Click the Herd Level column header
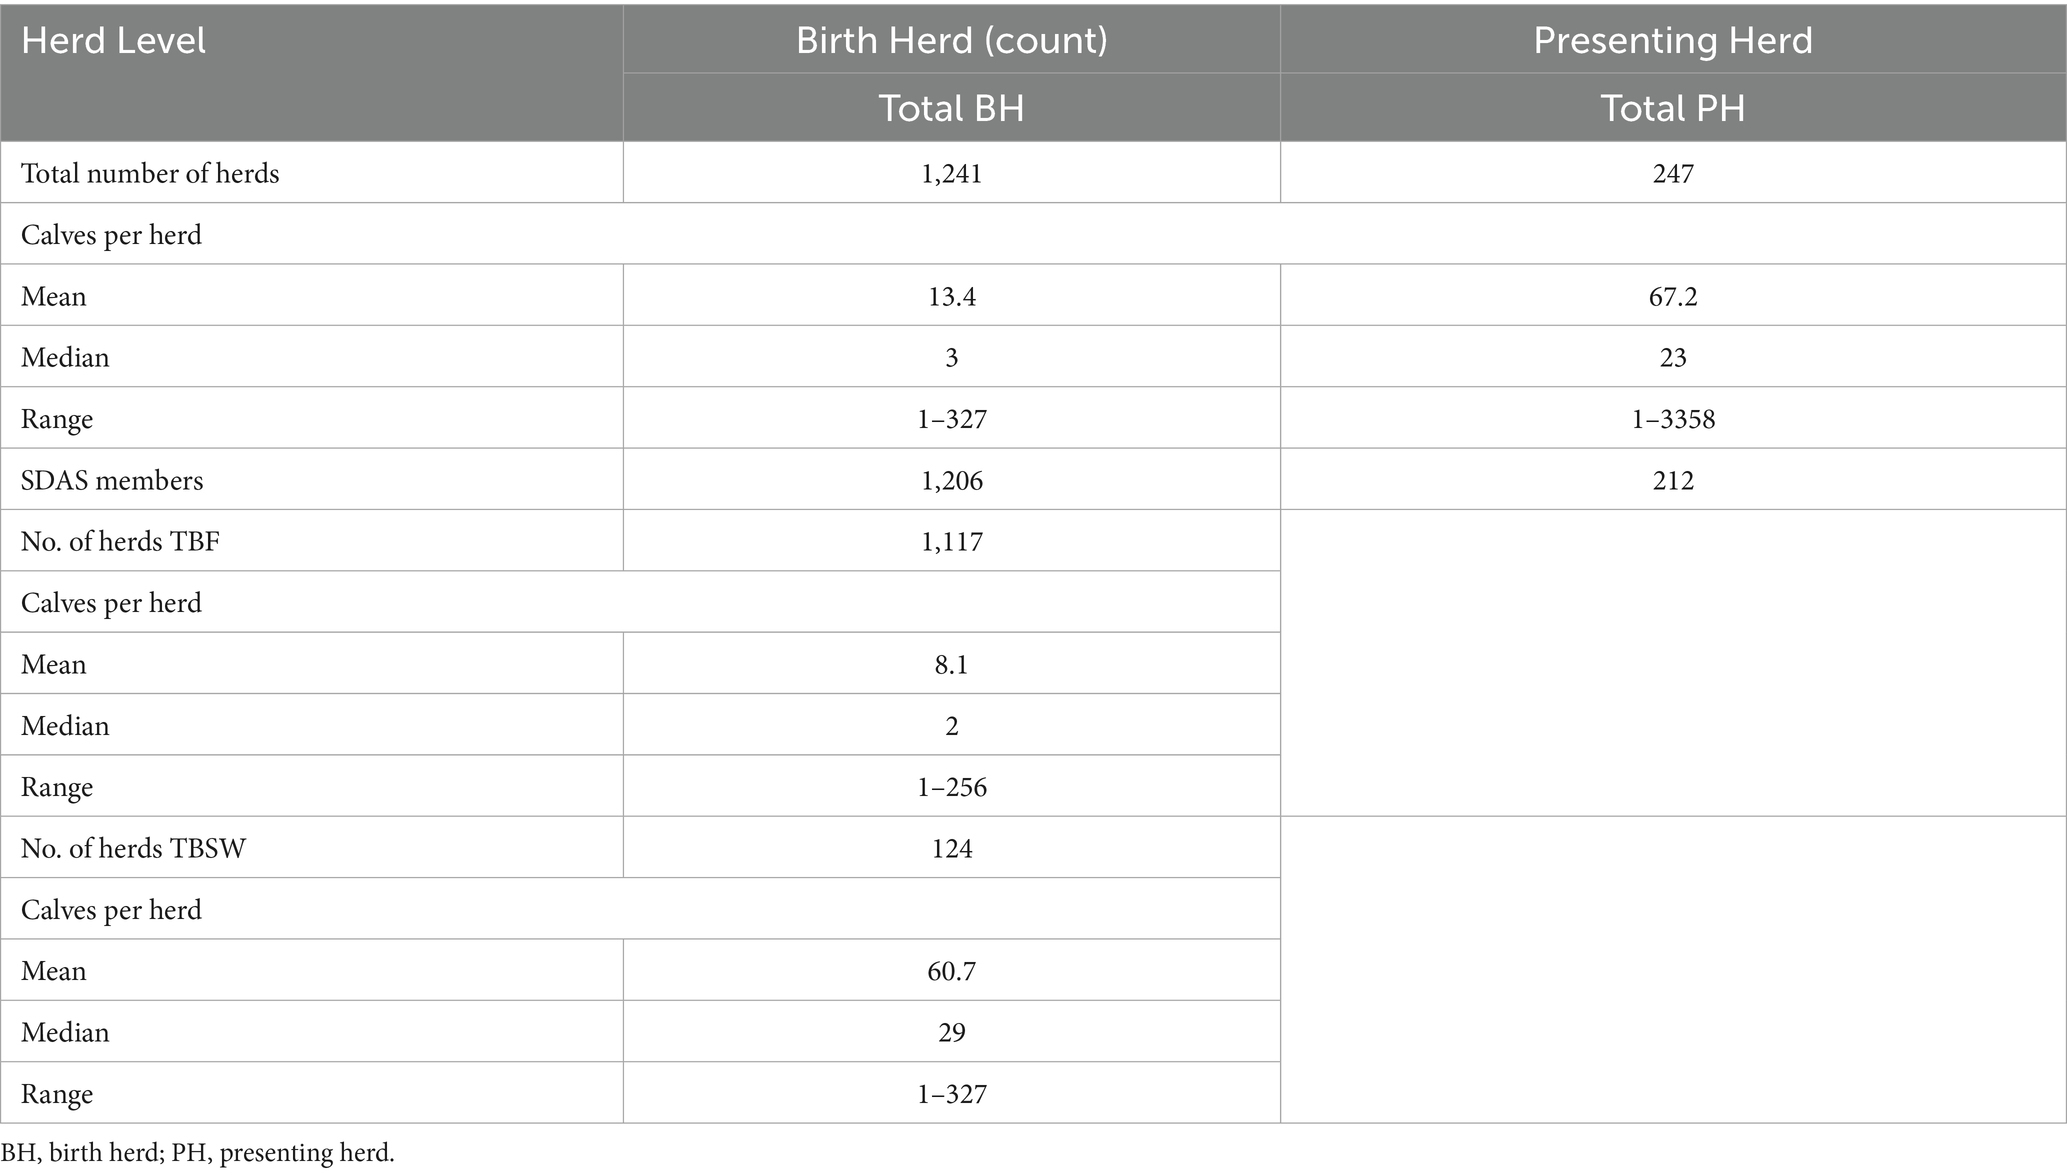 pyautogui.click(x=113, y=41)
